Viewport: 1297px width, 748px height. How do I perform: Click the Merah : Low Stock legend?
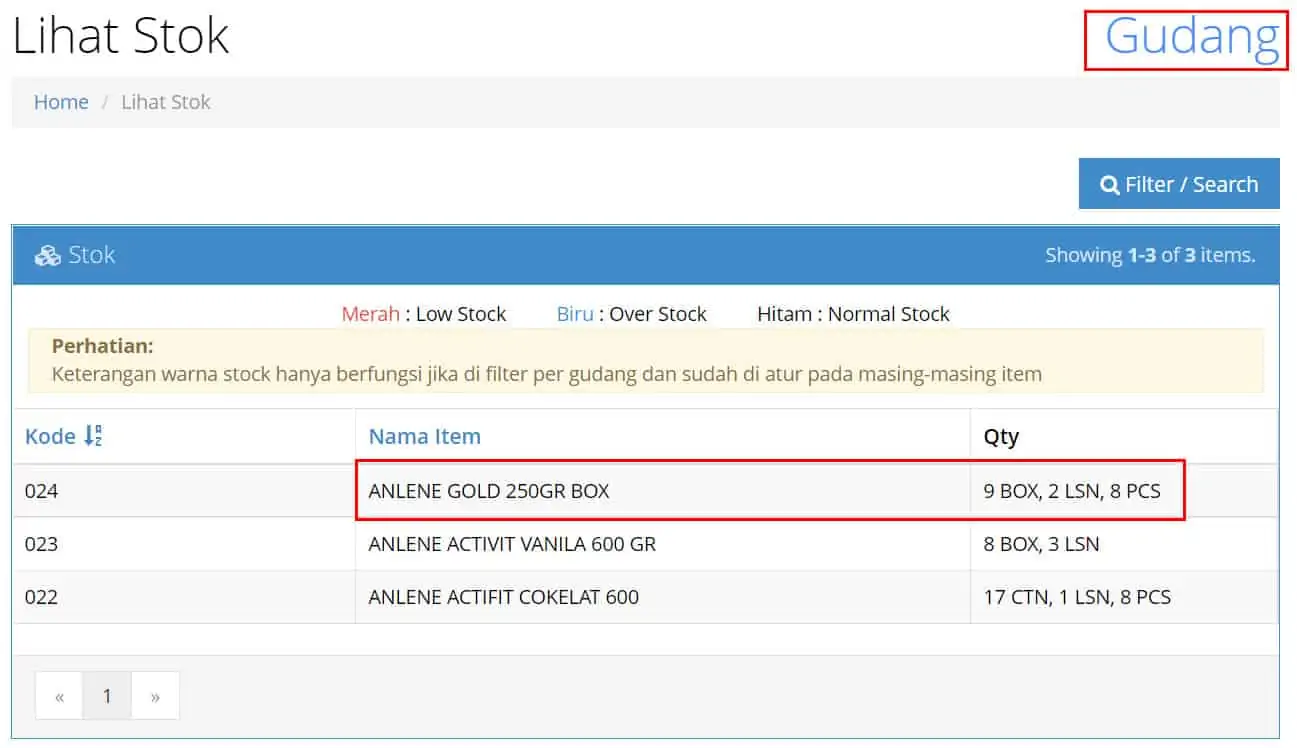point(424,314)
